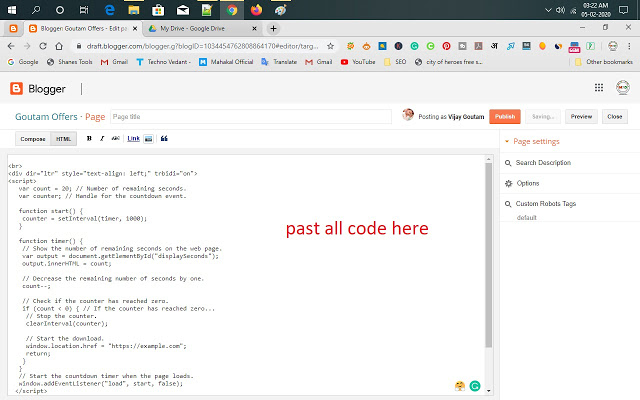Open the SEO bookmarks folder

tap(395, 62)
